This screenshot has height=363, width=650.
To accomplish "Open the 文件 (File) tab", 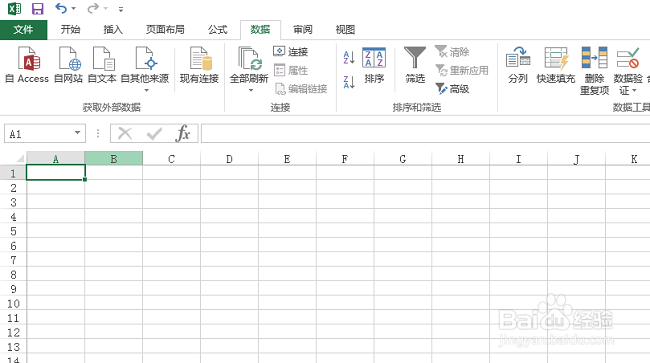I will point(24,29).
